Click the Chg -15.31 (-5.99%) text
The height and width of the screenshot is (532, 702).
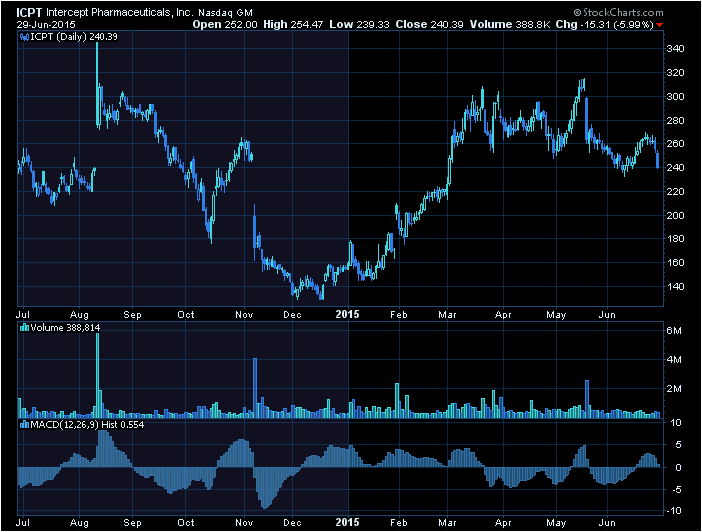pyautogui.click(x=604, y=25)
